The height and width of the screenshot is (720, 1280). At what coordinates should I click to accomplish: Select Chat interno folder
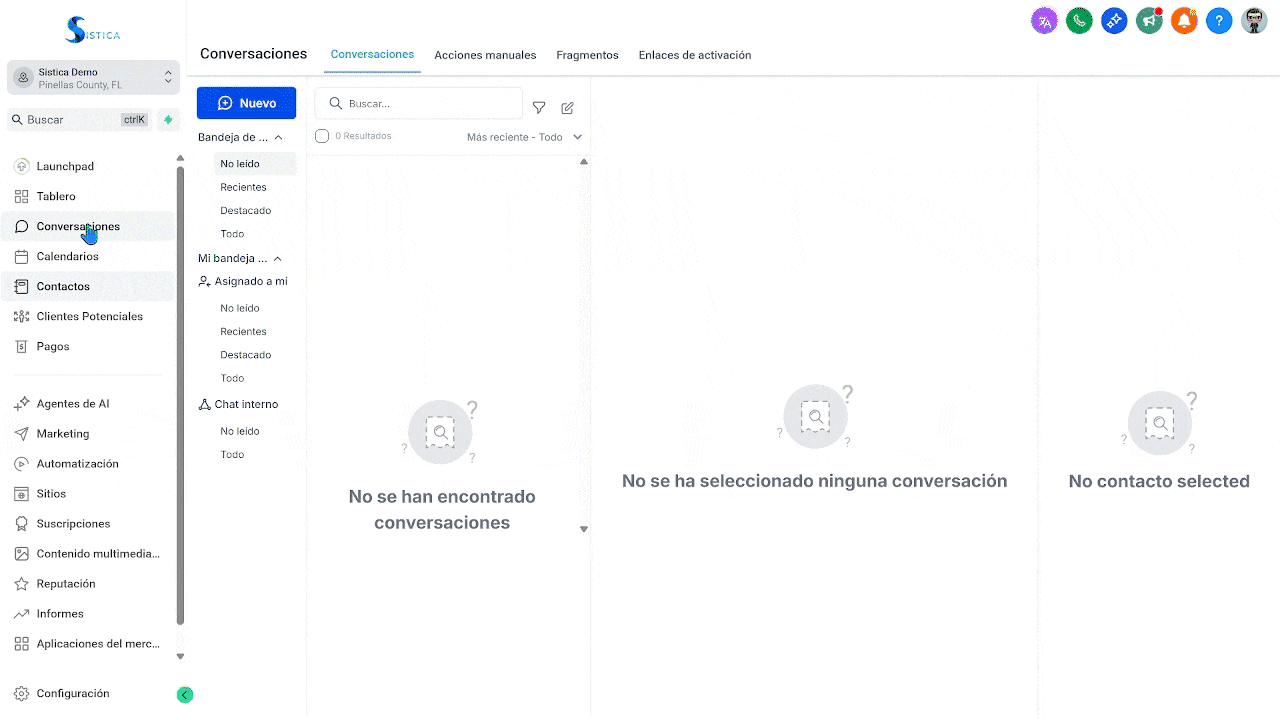coord(238,405)
